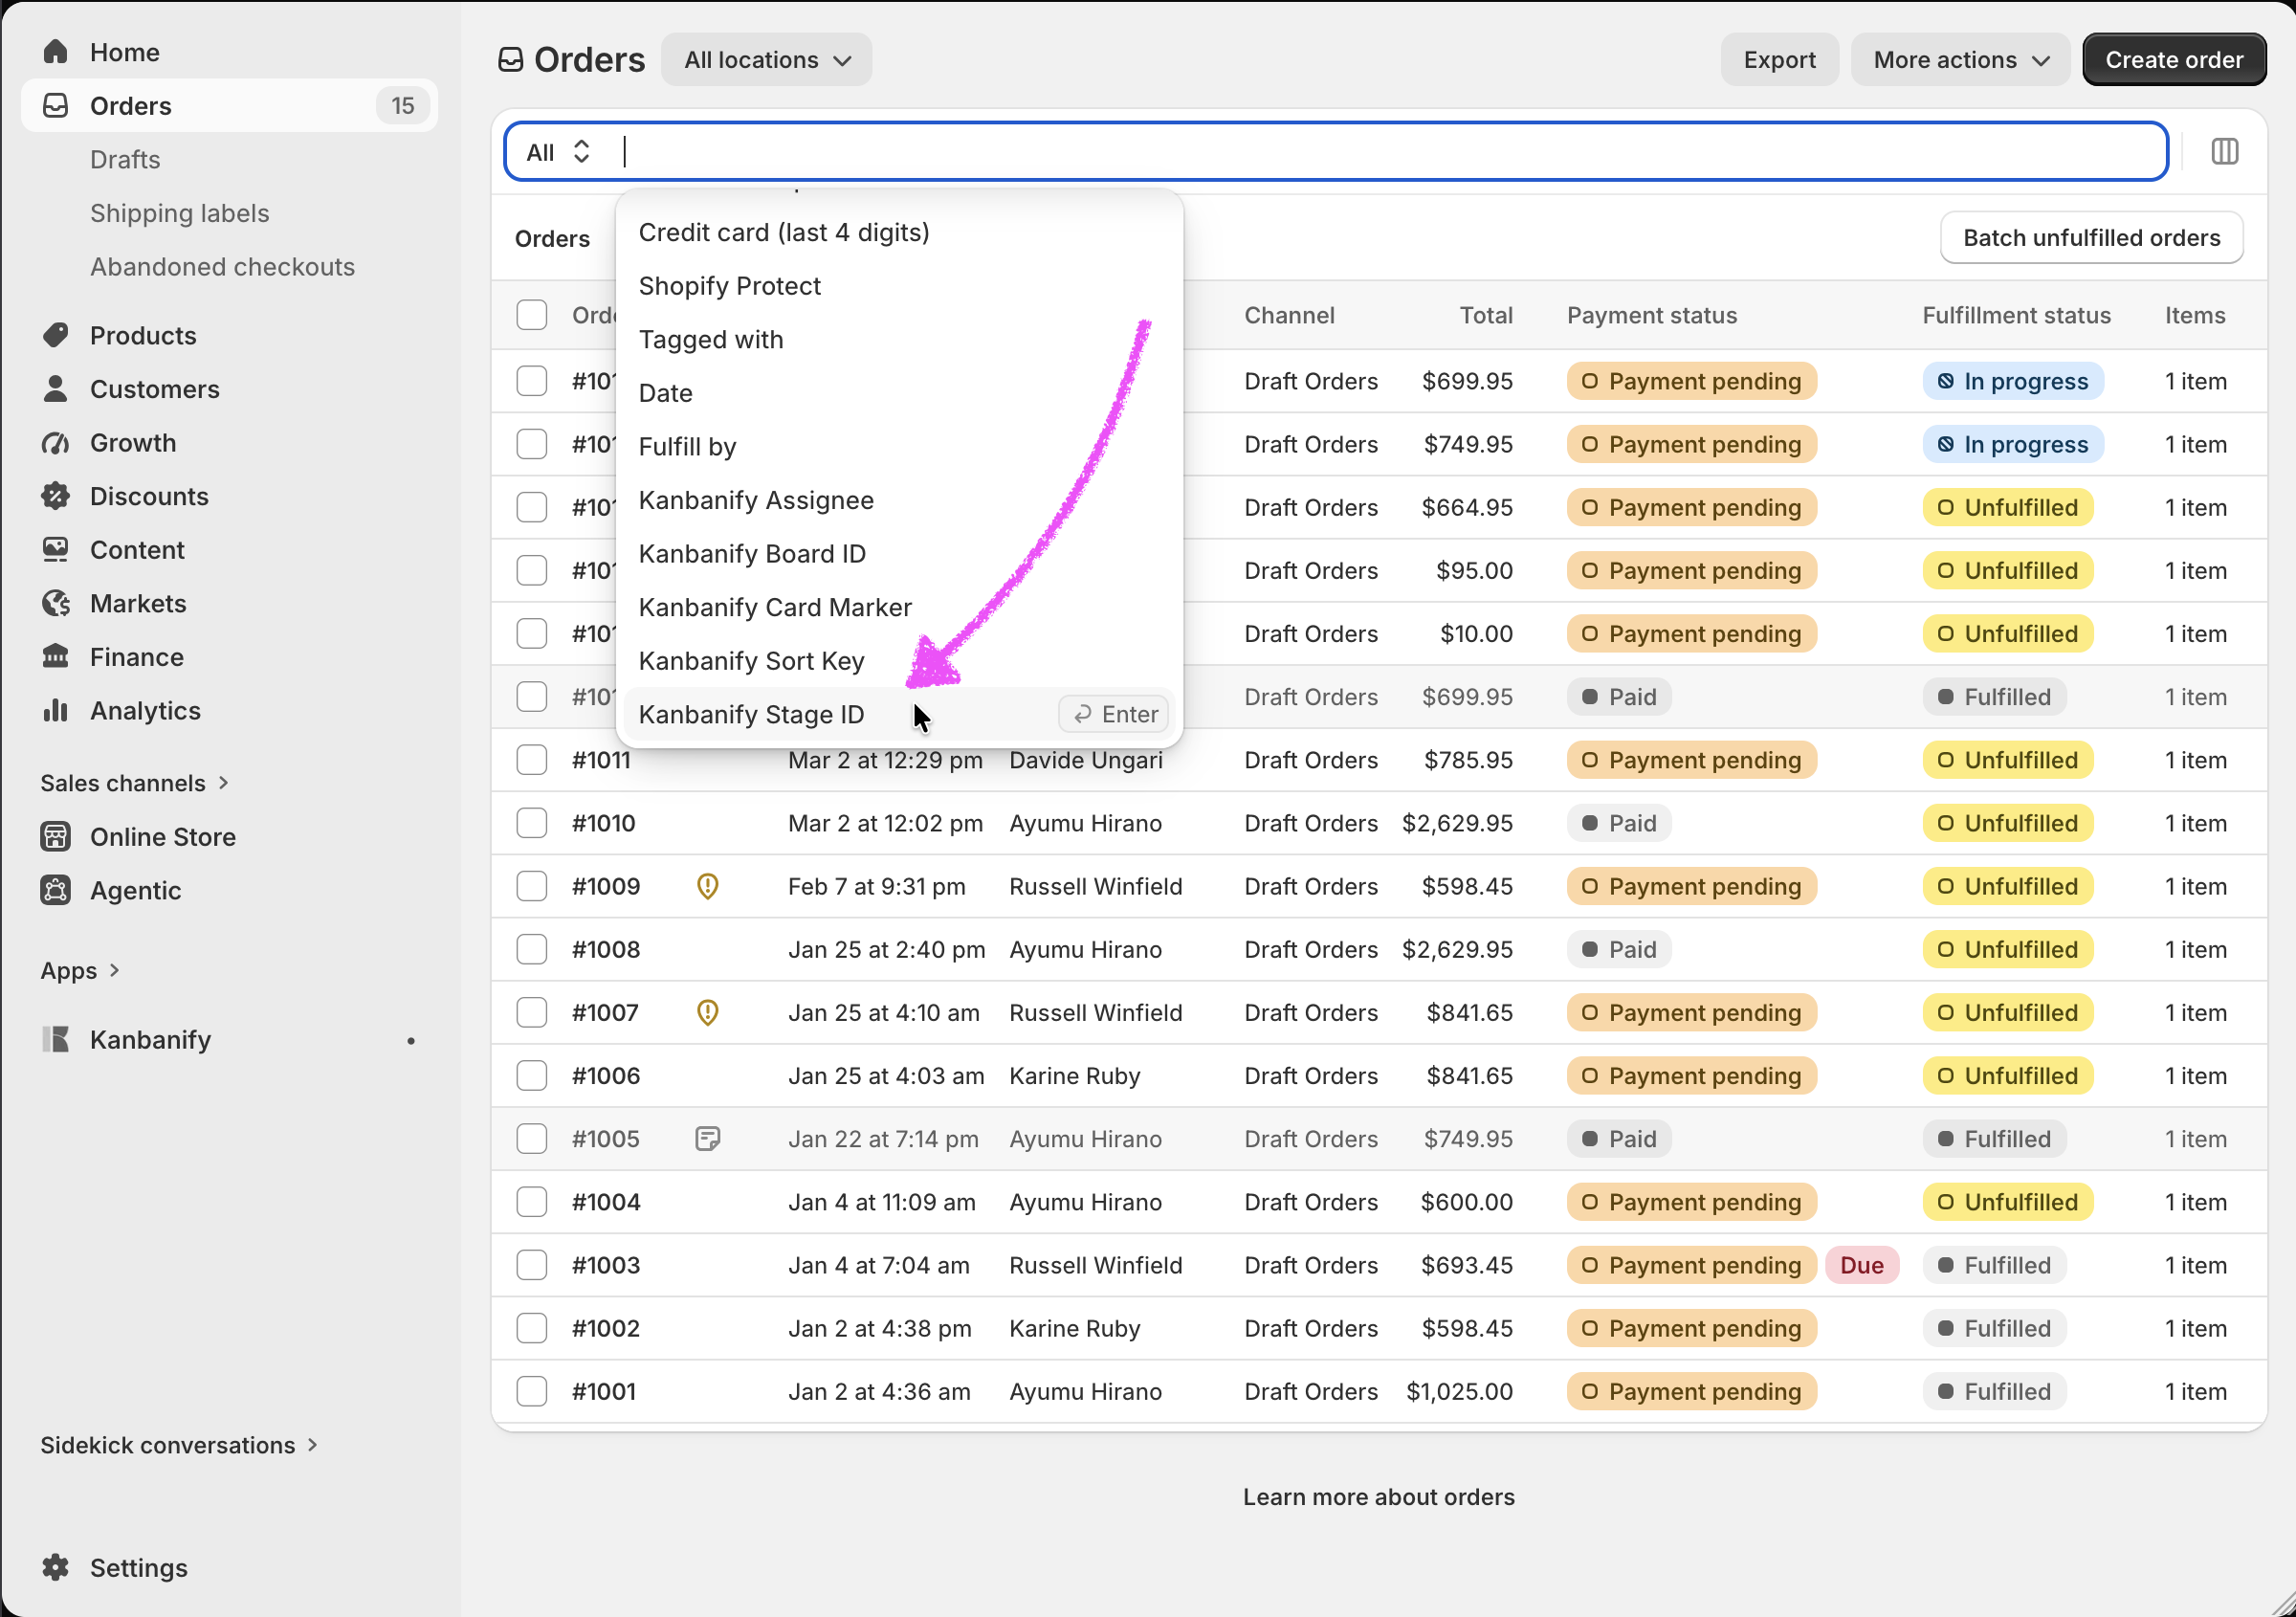Screen dimensions: 2296x1617
Task: Click the Markets globe icon
Action: point(56,604)
